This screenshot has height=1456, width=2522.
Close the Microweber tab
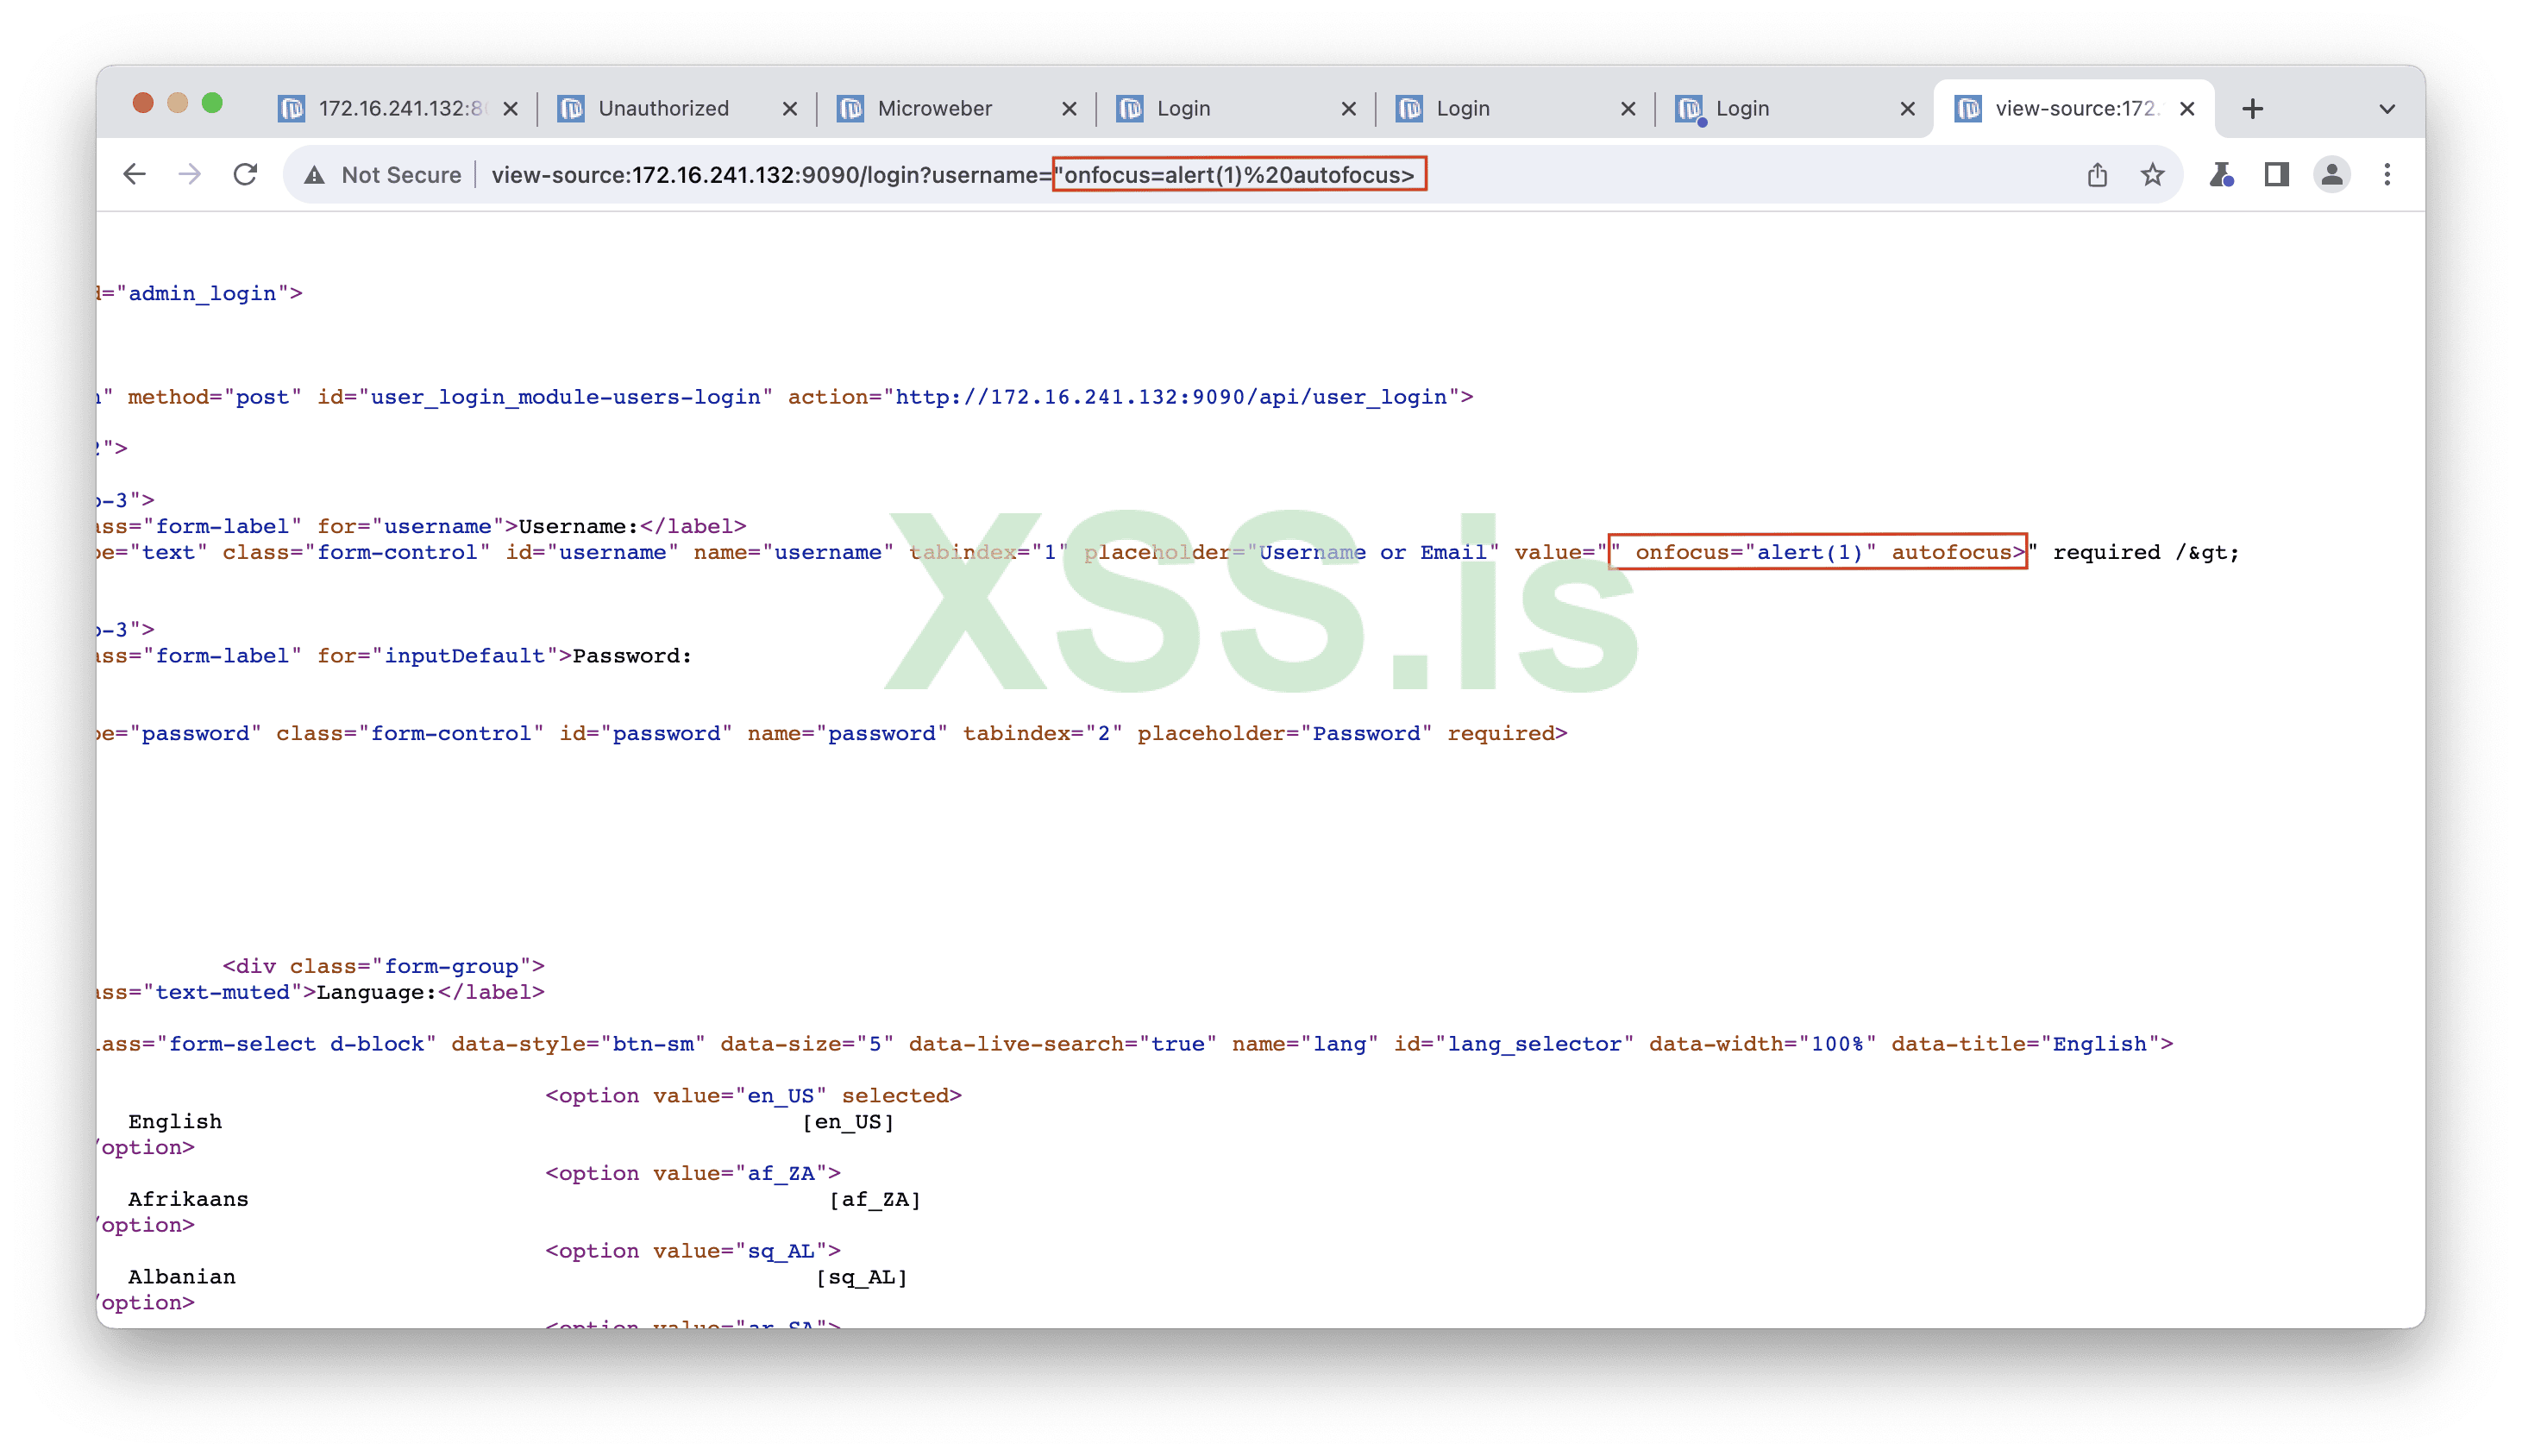click(1069, 109)
